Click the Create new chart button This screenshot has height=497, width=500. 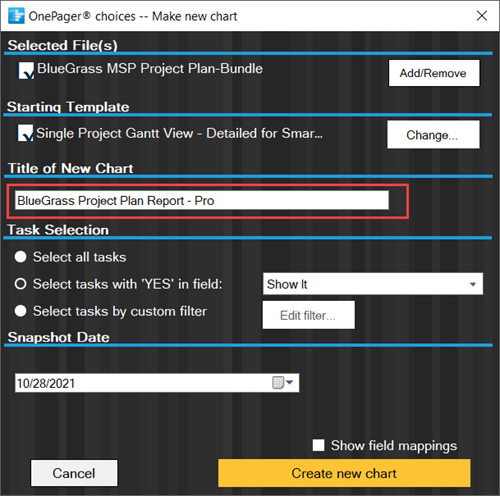coord(344,473)
